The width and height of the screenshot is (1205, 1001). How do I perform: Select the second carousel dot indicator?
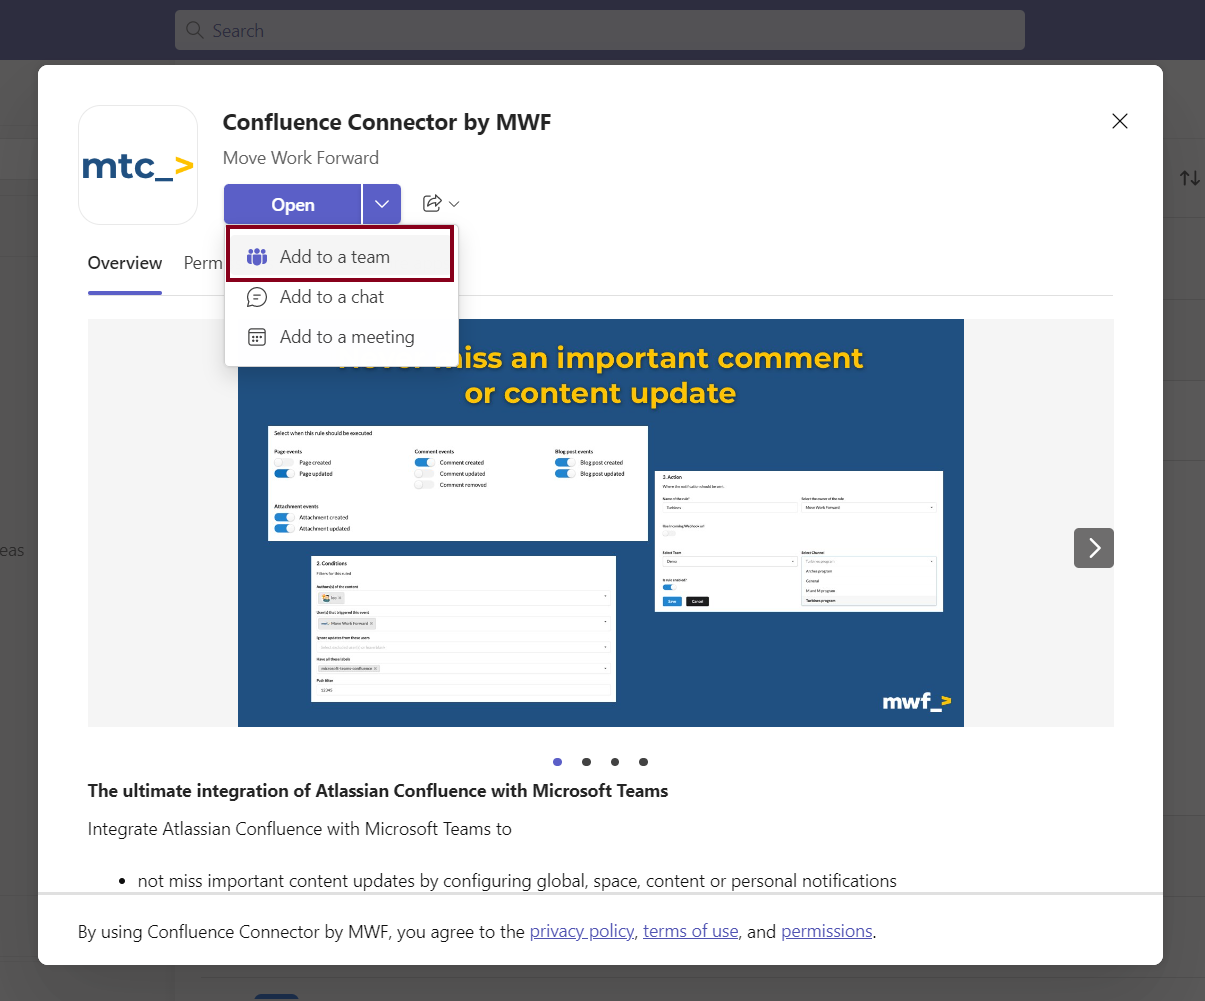[x=586, y=762]
